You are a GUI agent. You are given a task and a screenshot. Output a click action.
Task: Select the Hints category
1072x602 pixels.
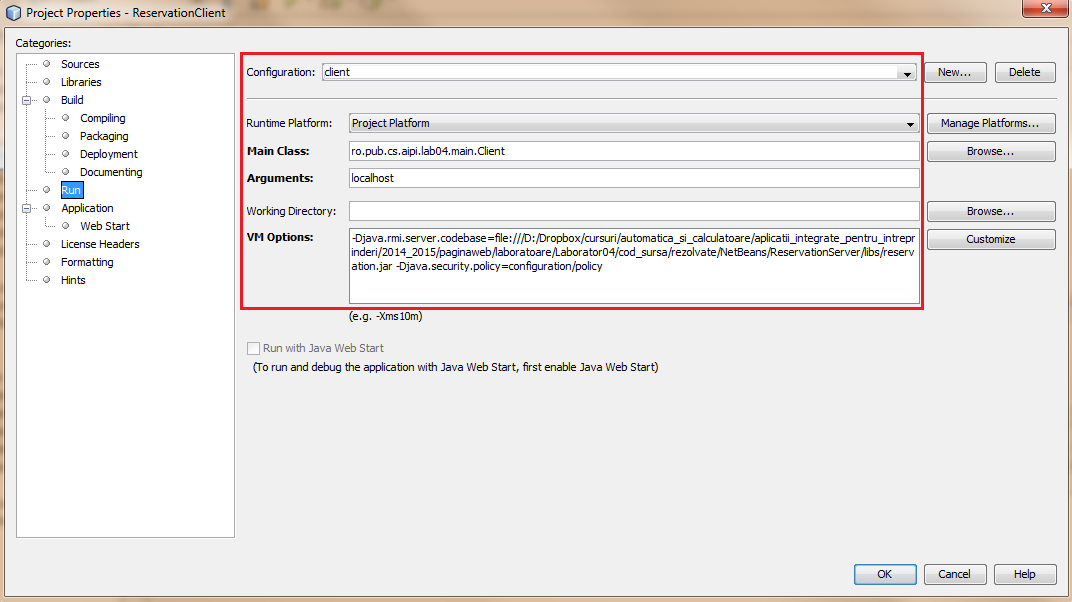[72, 280]
